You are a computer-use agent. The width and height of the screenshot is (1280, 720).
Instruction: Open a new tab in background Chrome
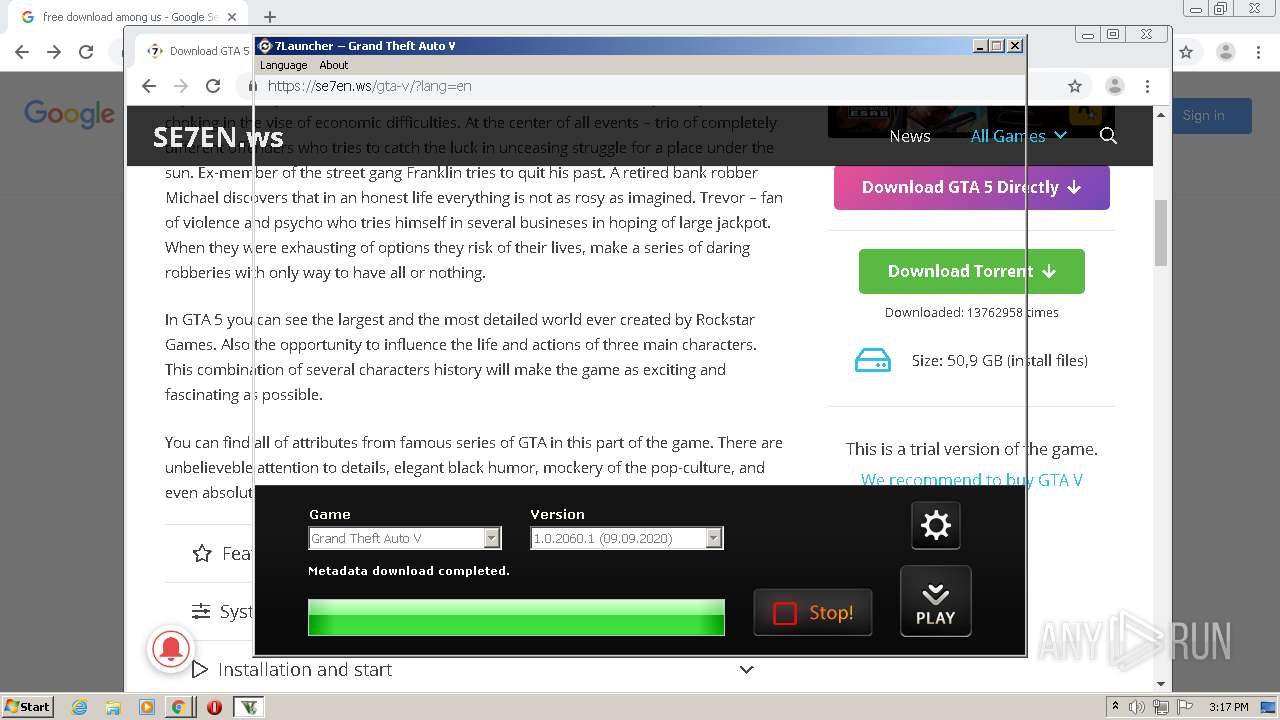click(269, 17)
